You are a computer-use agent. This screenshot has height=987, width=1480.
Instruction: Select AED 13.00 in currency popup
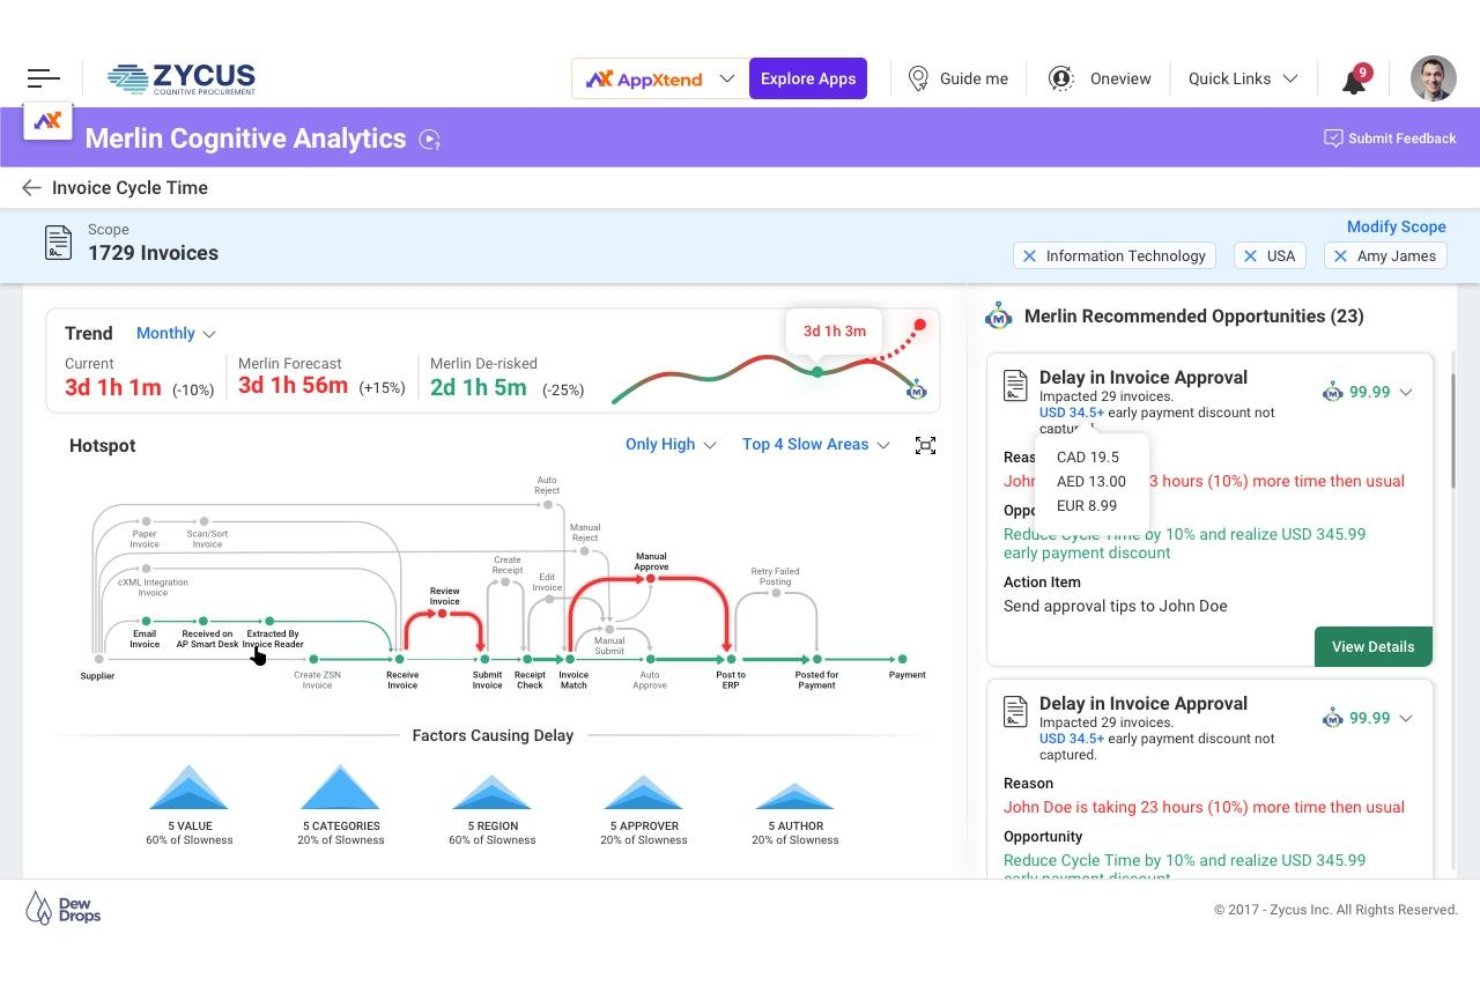pos(1091,481)
